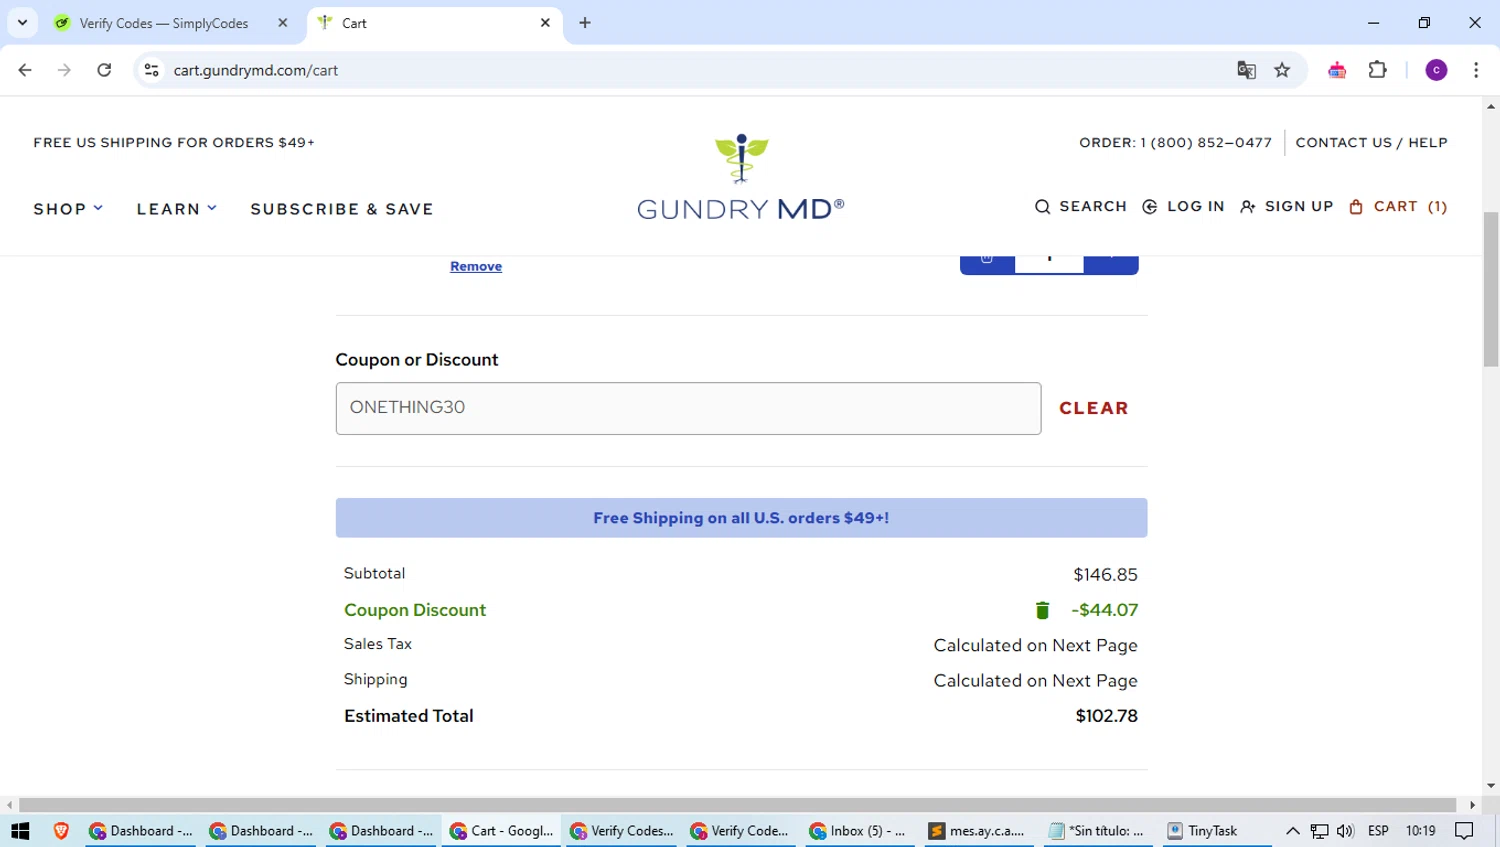Click Free Shipping banner
1500x847 pixels.
(x=741, y=518)
